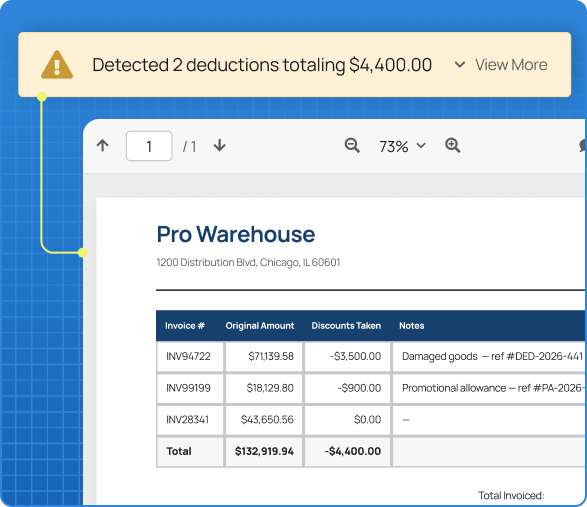The image size is (587, 507).
Task: Click the Promotional allowance note cell
Action: tap(489, 388)
